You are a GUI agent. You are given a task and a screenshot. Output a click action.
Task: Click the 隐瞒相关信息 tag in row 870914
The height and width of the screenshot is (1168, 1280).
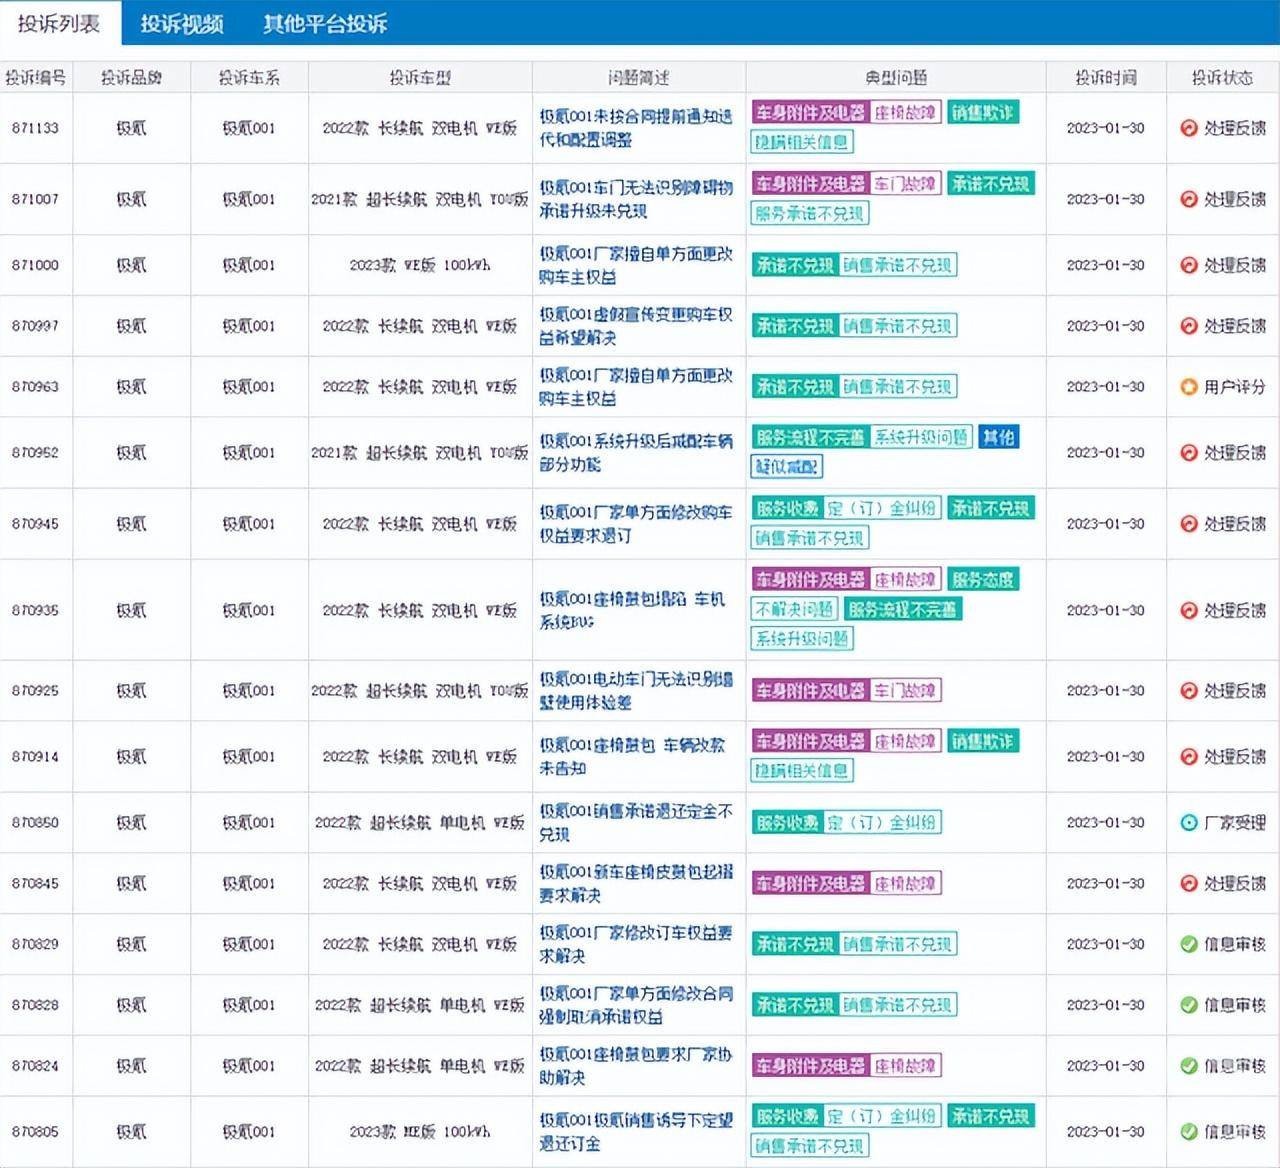[x=802, y=771]
